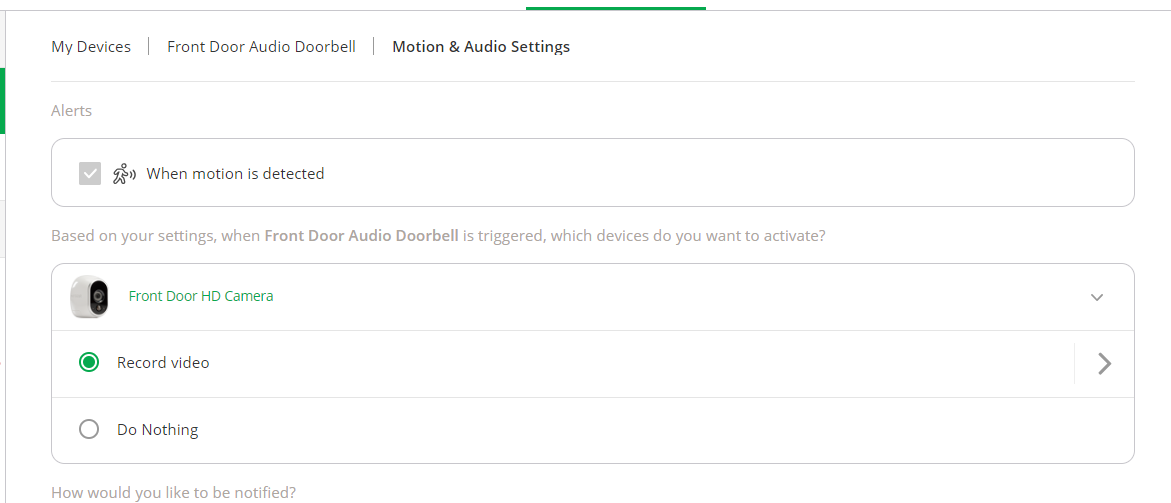Open Front Door Audio Doorbell breadcrumb
This screenshot has width=1171, height=503.
tap(261, 47)
